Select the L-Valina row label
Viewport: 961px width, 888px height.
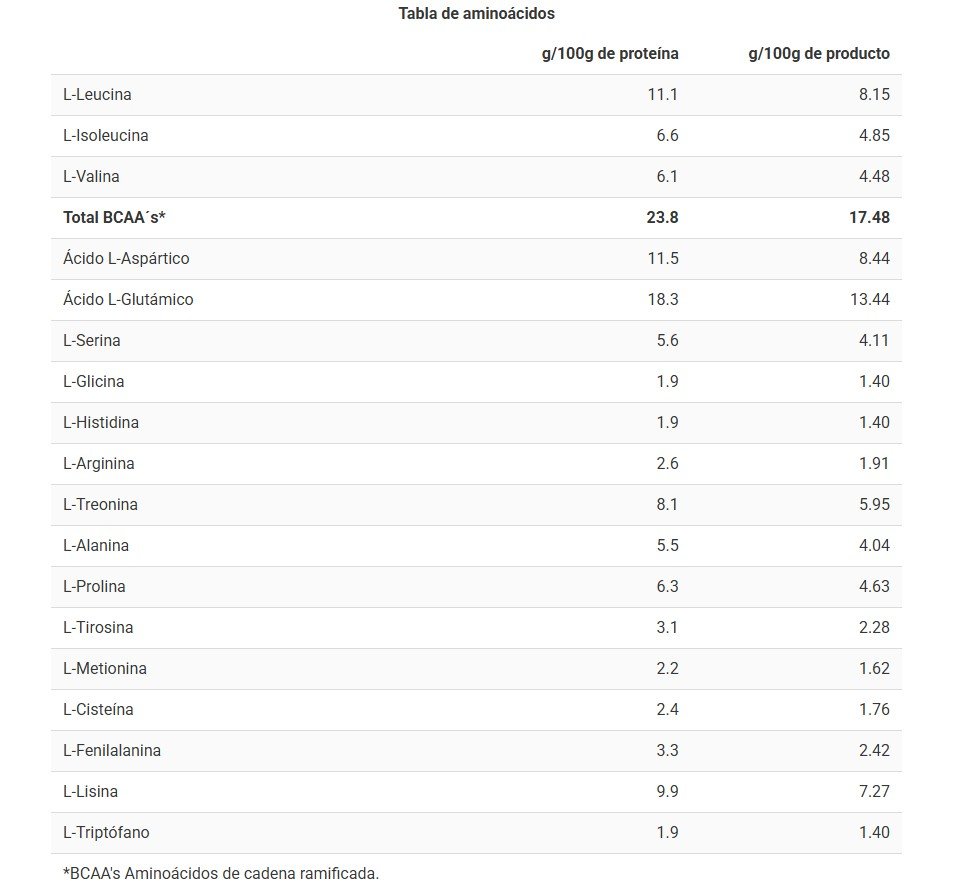tap(91, 177)
